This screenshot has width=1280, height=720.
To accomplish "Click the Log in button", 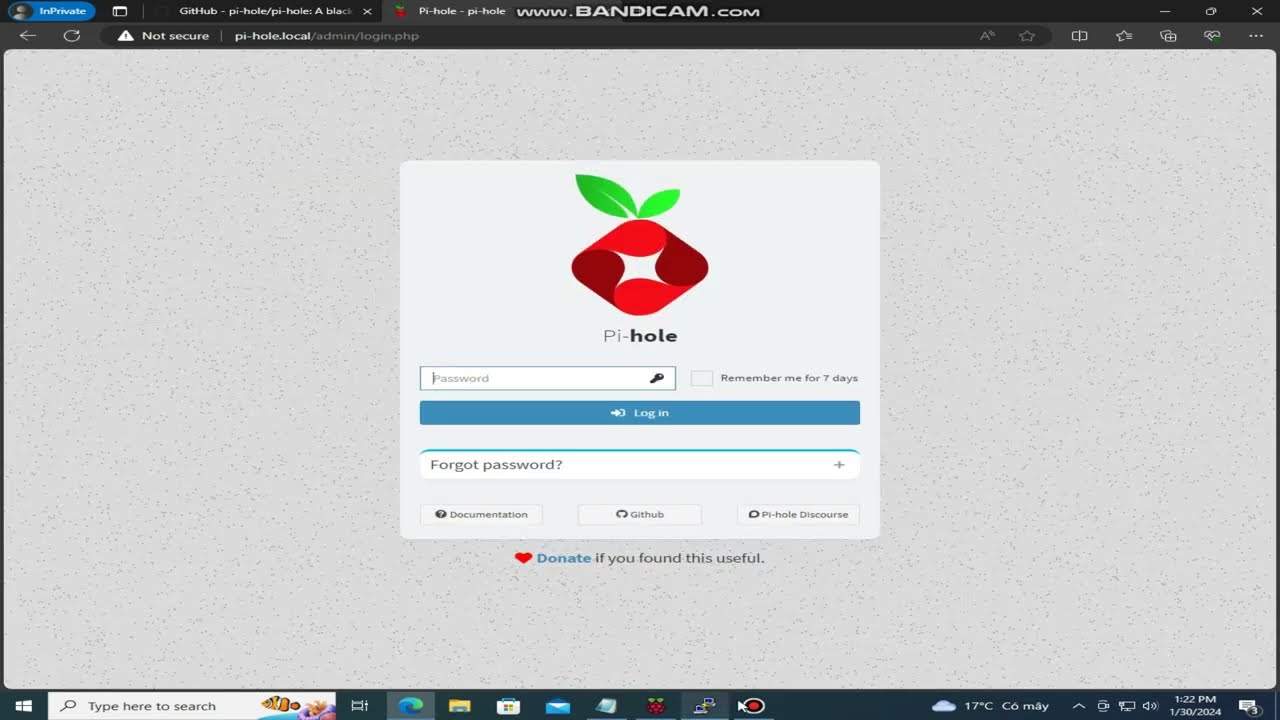I will click(640, 413).
